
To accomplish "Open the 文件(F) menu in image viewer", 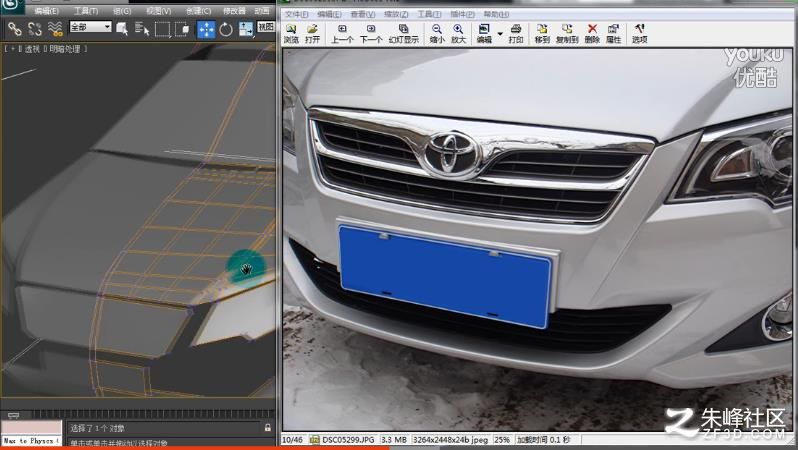I will point(296,14).
